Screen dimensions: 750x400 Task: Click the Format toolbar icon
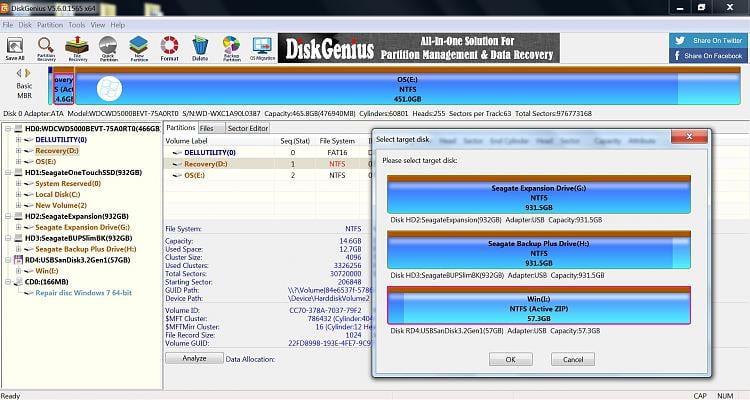click(x=169, y=49)
